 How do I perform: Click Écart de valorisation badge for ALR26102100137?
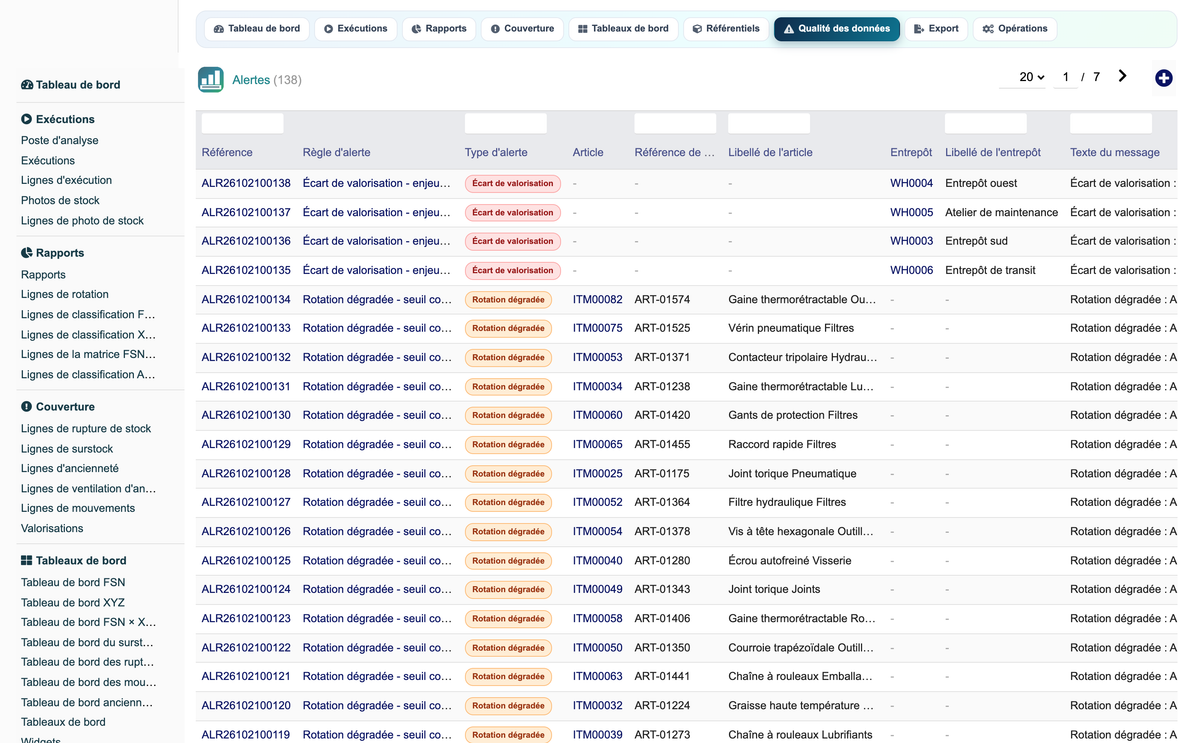coord(513,213)
